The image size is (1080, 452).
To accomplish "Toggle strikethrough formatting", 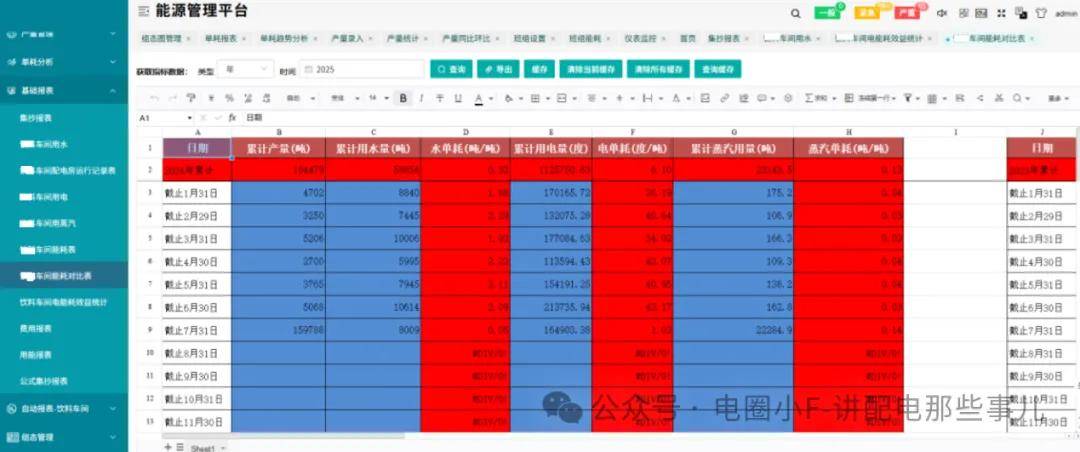I will tap(439, 99).
